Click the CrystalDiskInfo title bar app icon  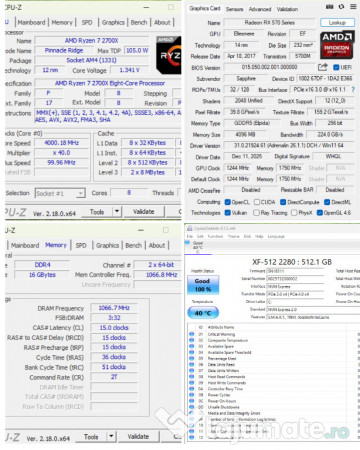(x=190, y=228)
